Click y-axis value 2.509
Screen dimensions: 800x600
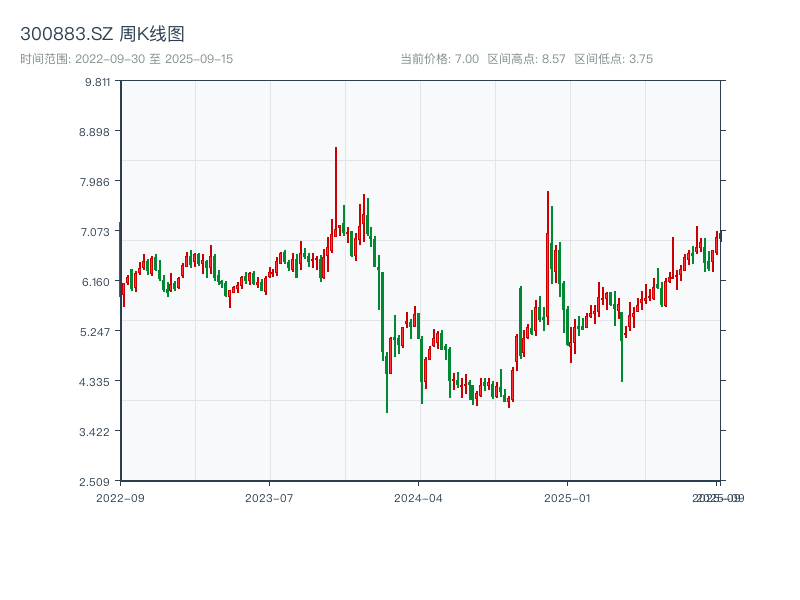94,482
